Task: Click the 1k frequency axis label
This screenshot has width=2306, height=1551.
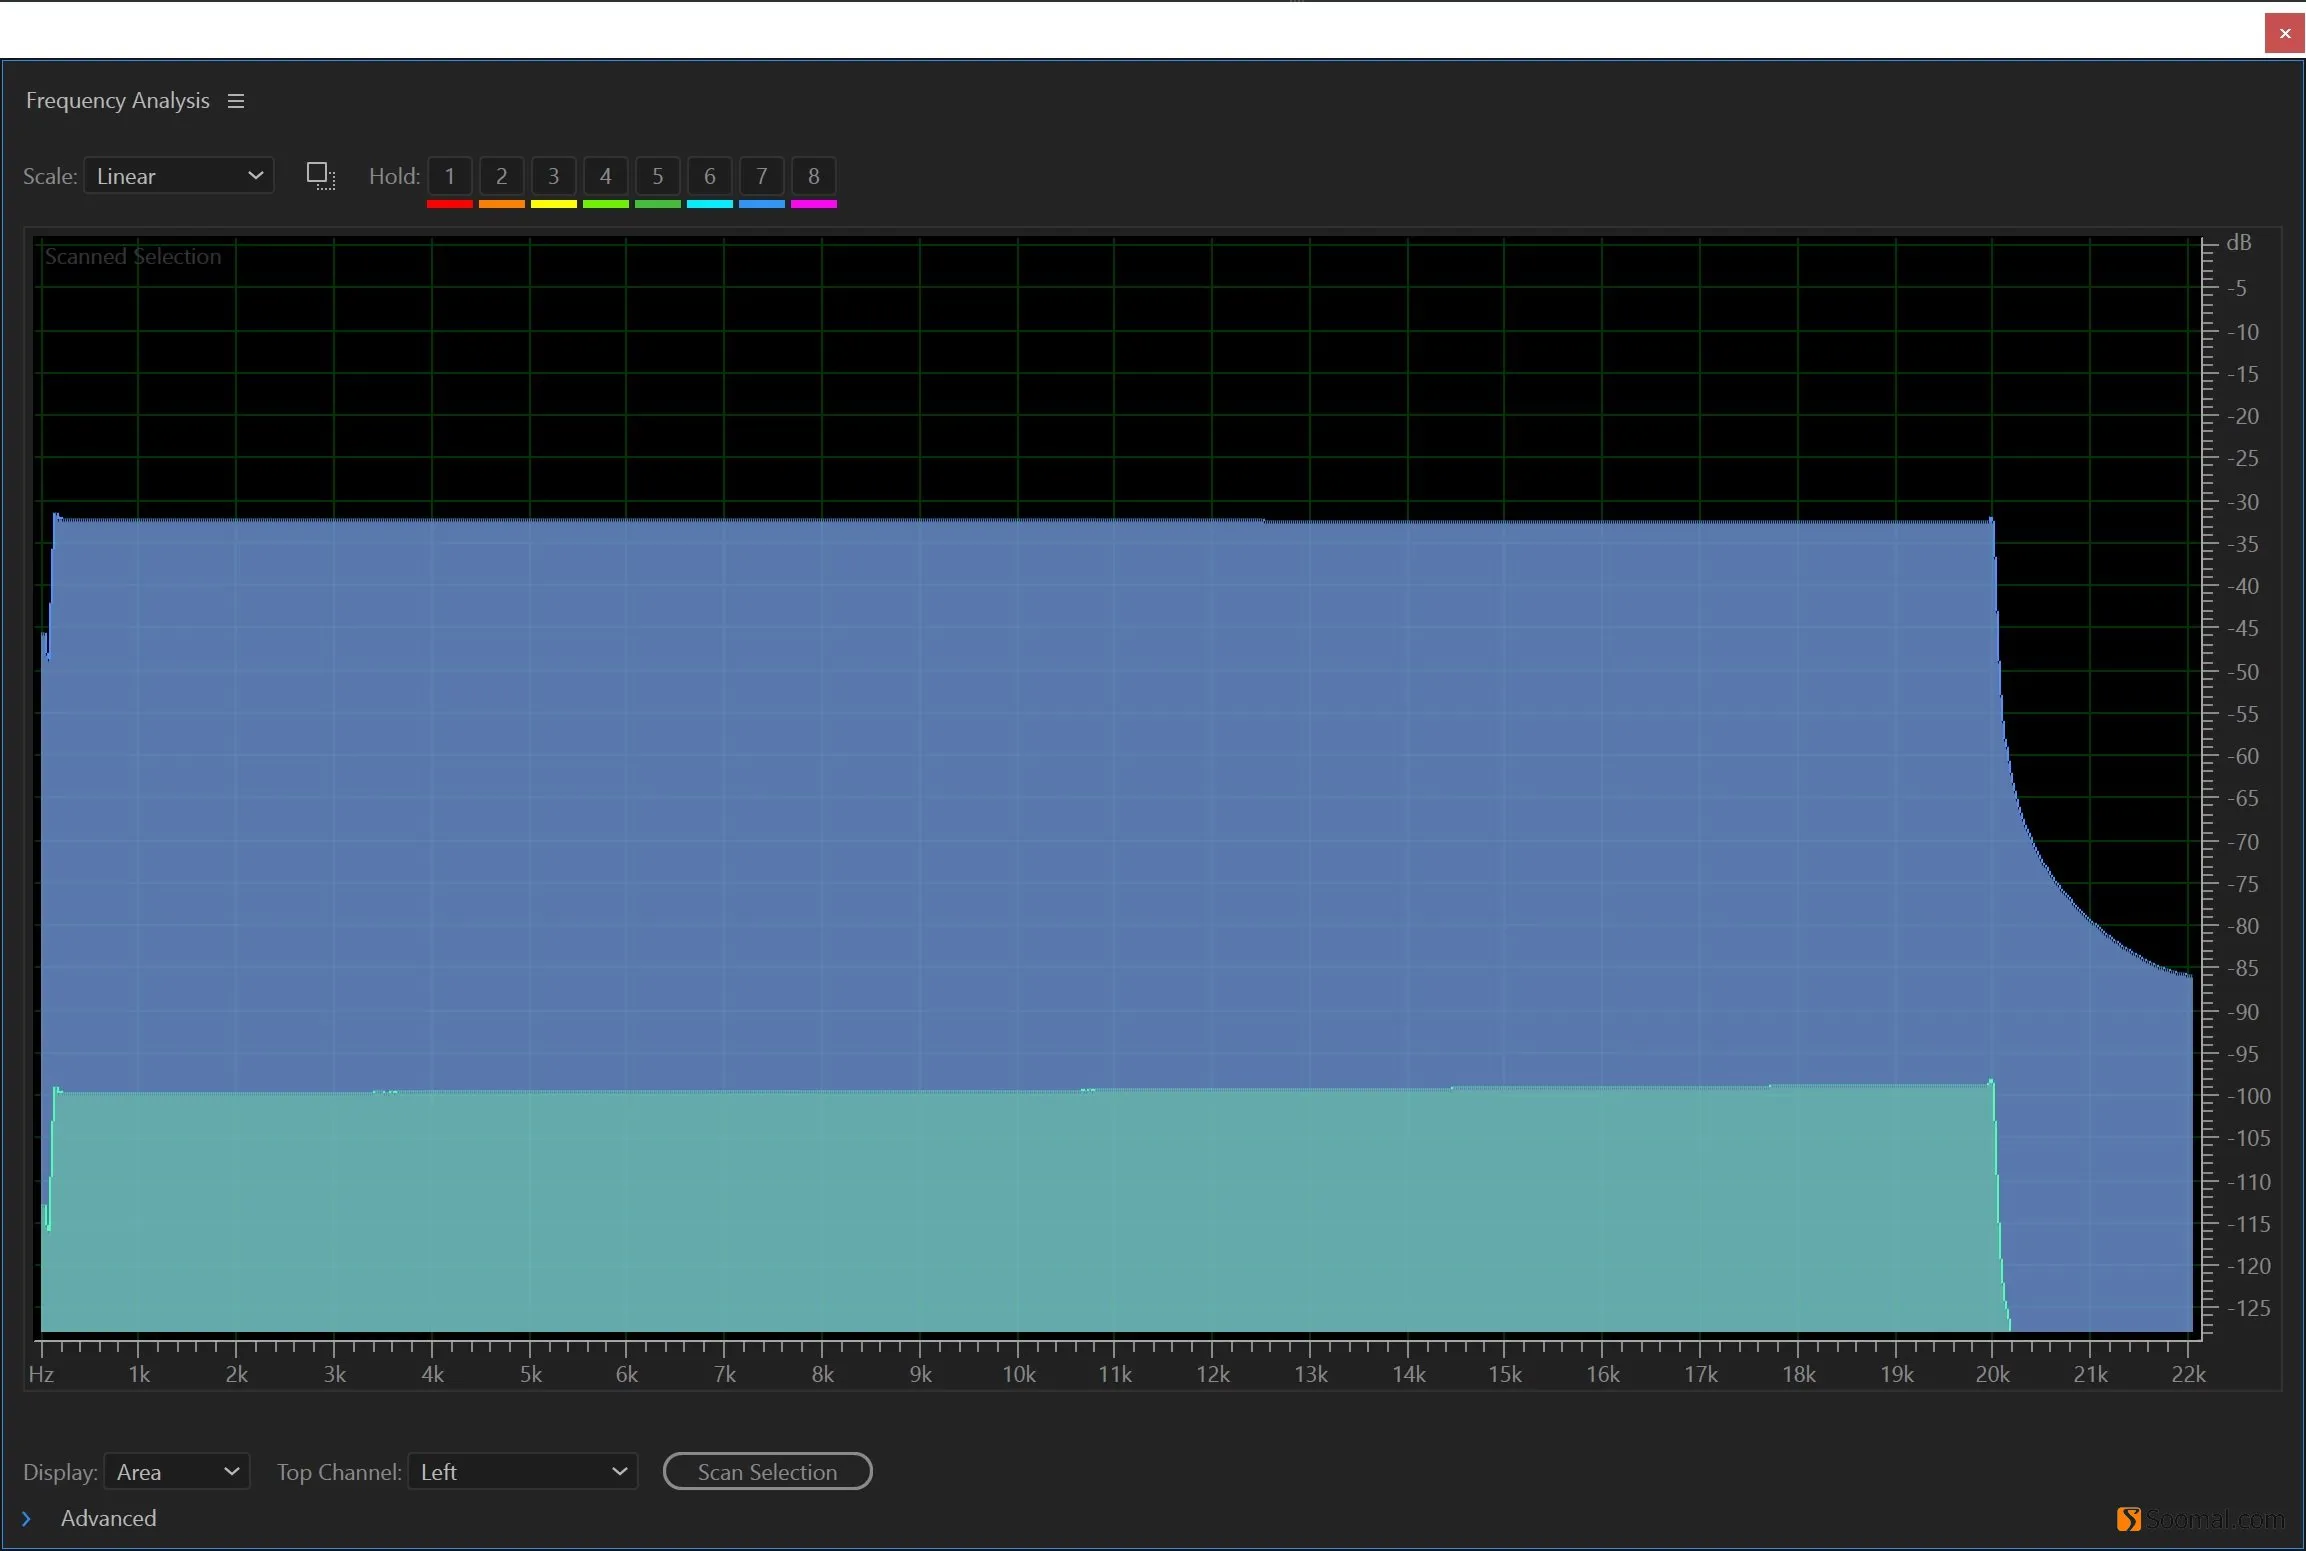Action: (x=139, y=1375)
